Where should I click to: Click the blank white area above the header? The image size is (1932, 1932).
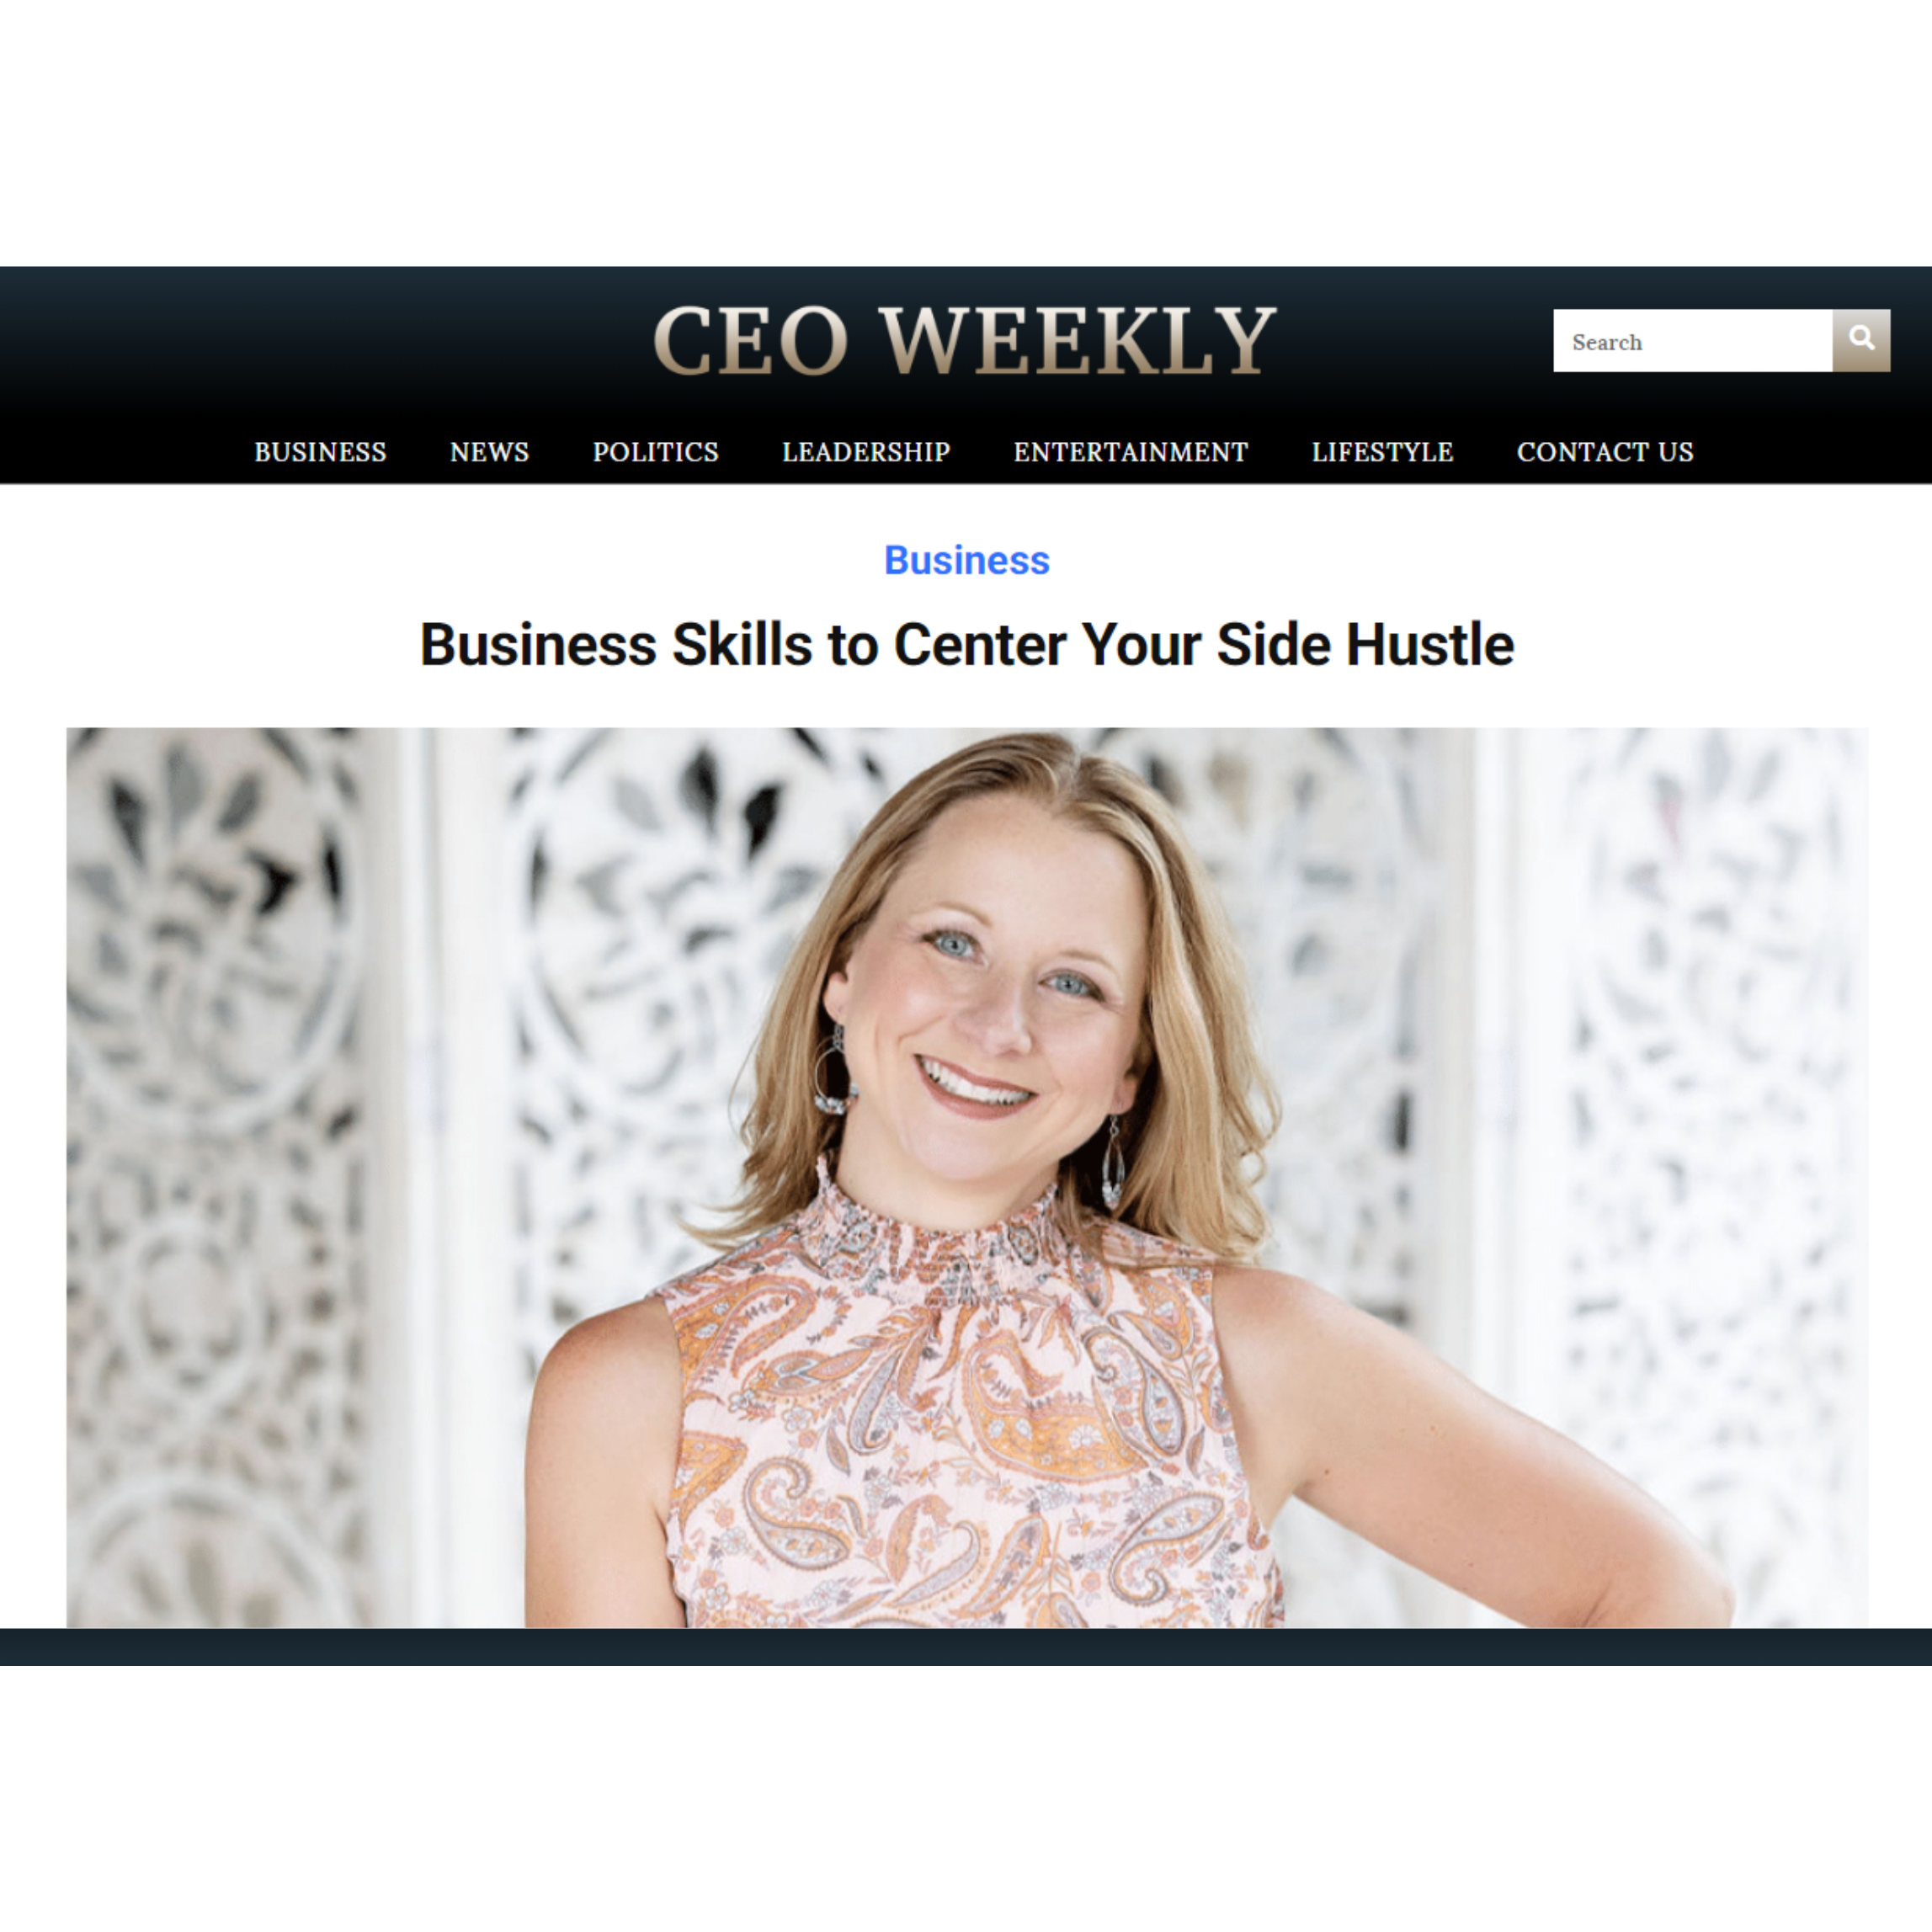click(x=966, y=133)
